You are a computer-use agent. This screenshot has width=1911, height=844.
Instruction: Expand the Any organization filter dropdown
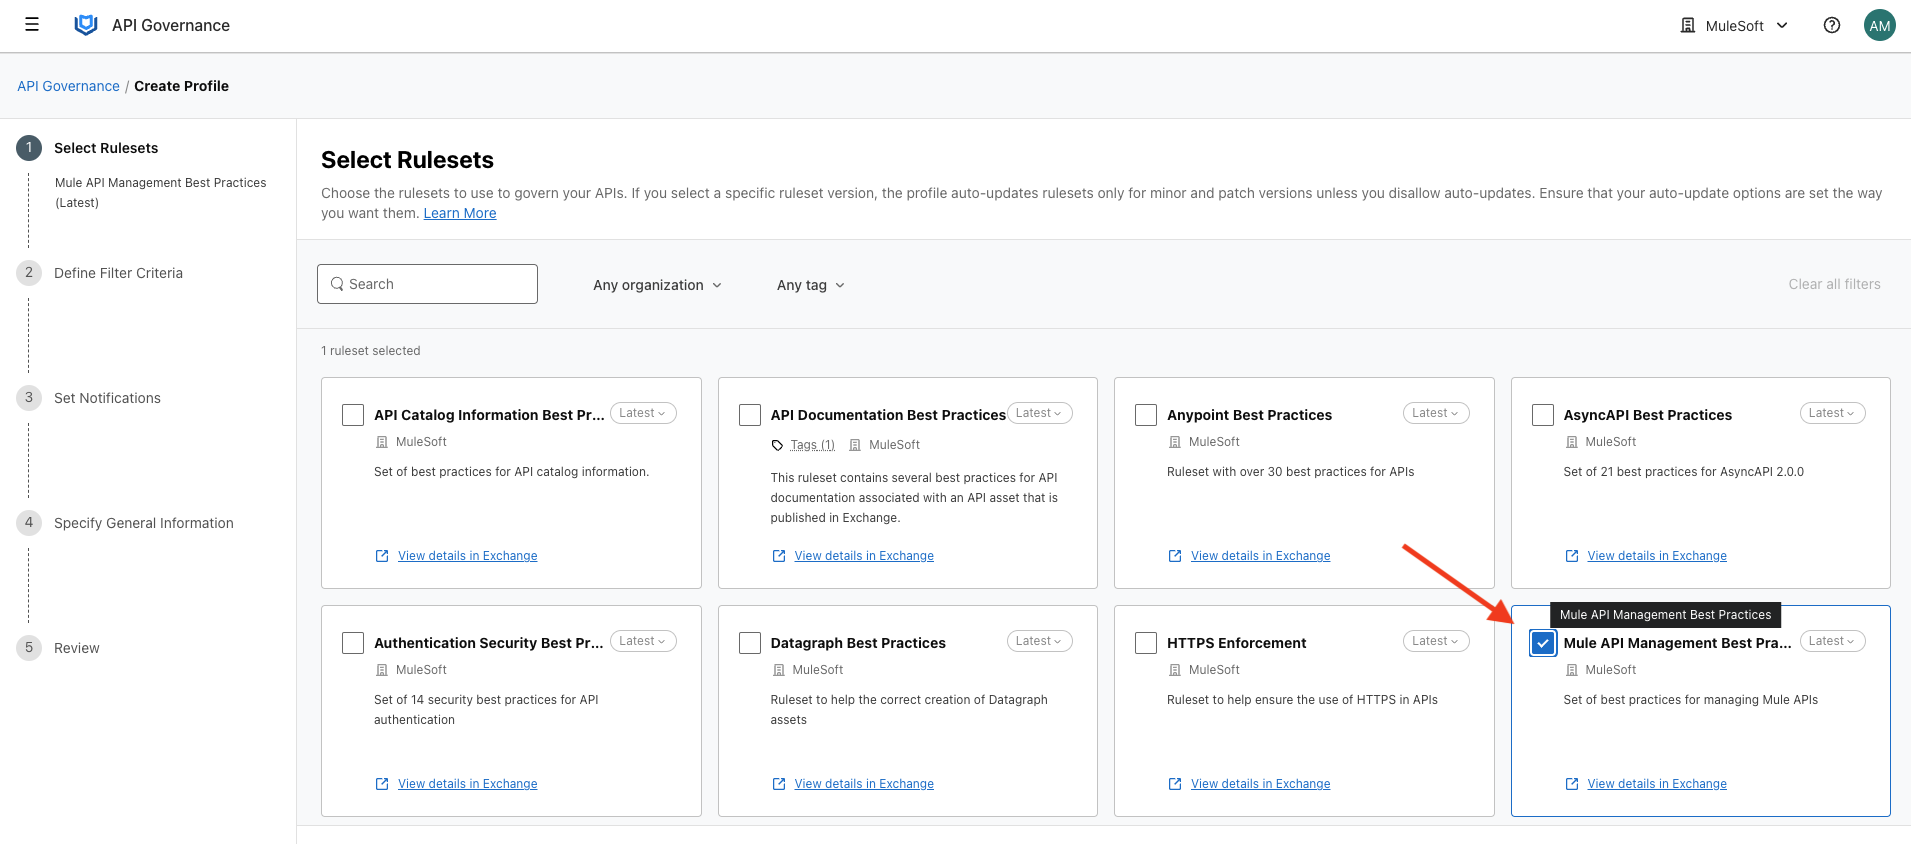(x=657, y=285)
